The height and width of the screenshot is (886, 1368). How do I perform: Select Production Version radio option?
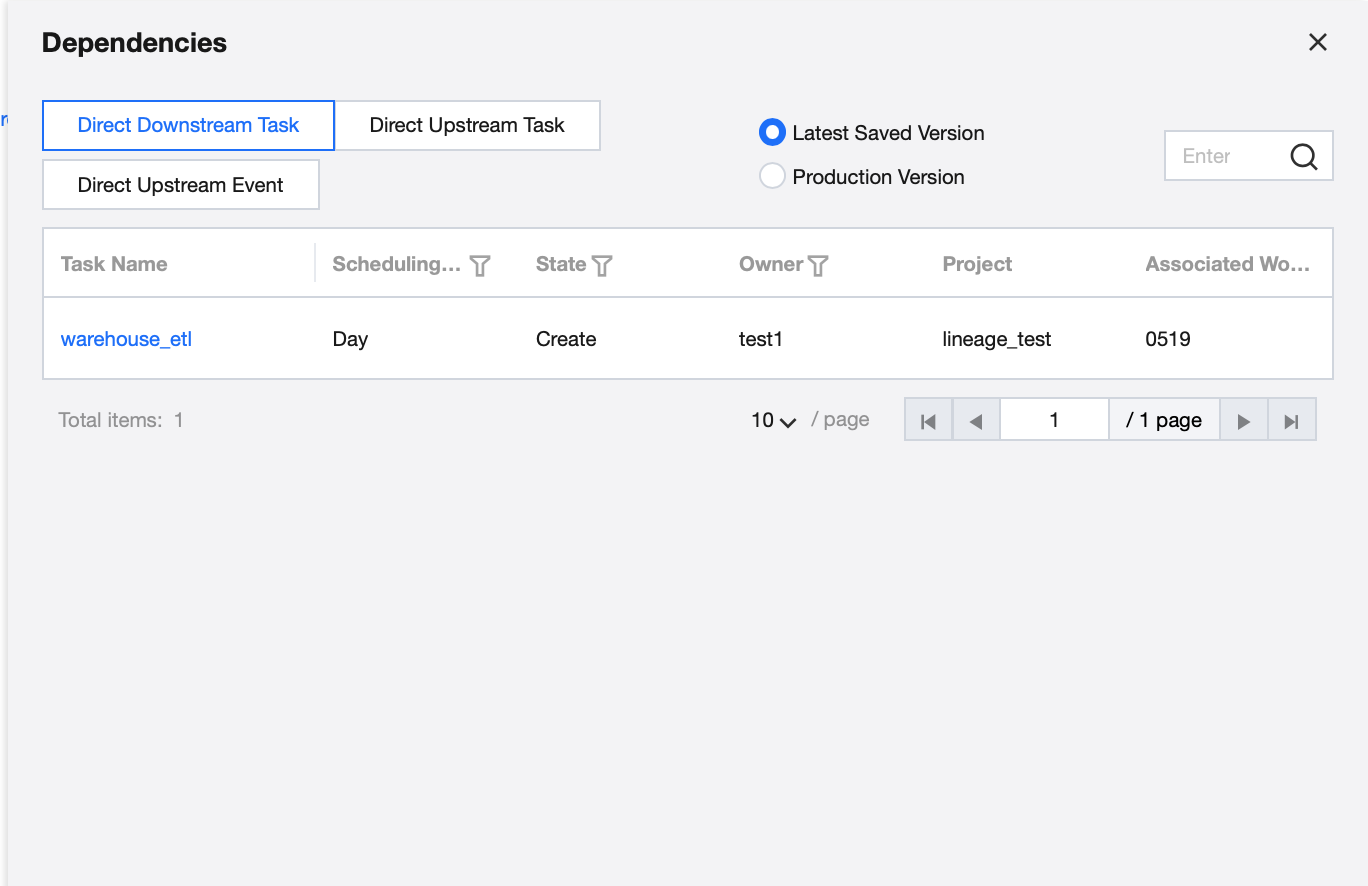[x=772, y=177]
